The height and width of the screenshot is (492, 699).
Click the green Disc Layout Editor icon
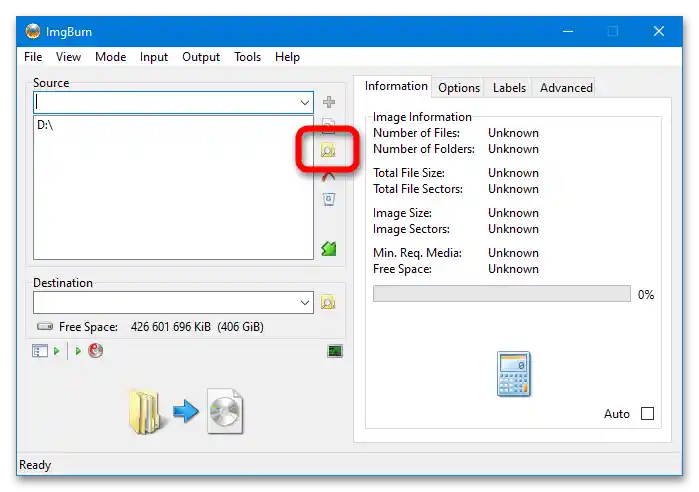(329, 249)
